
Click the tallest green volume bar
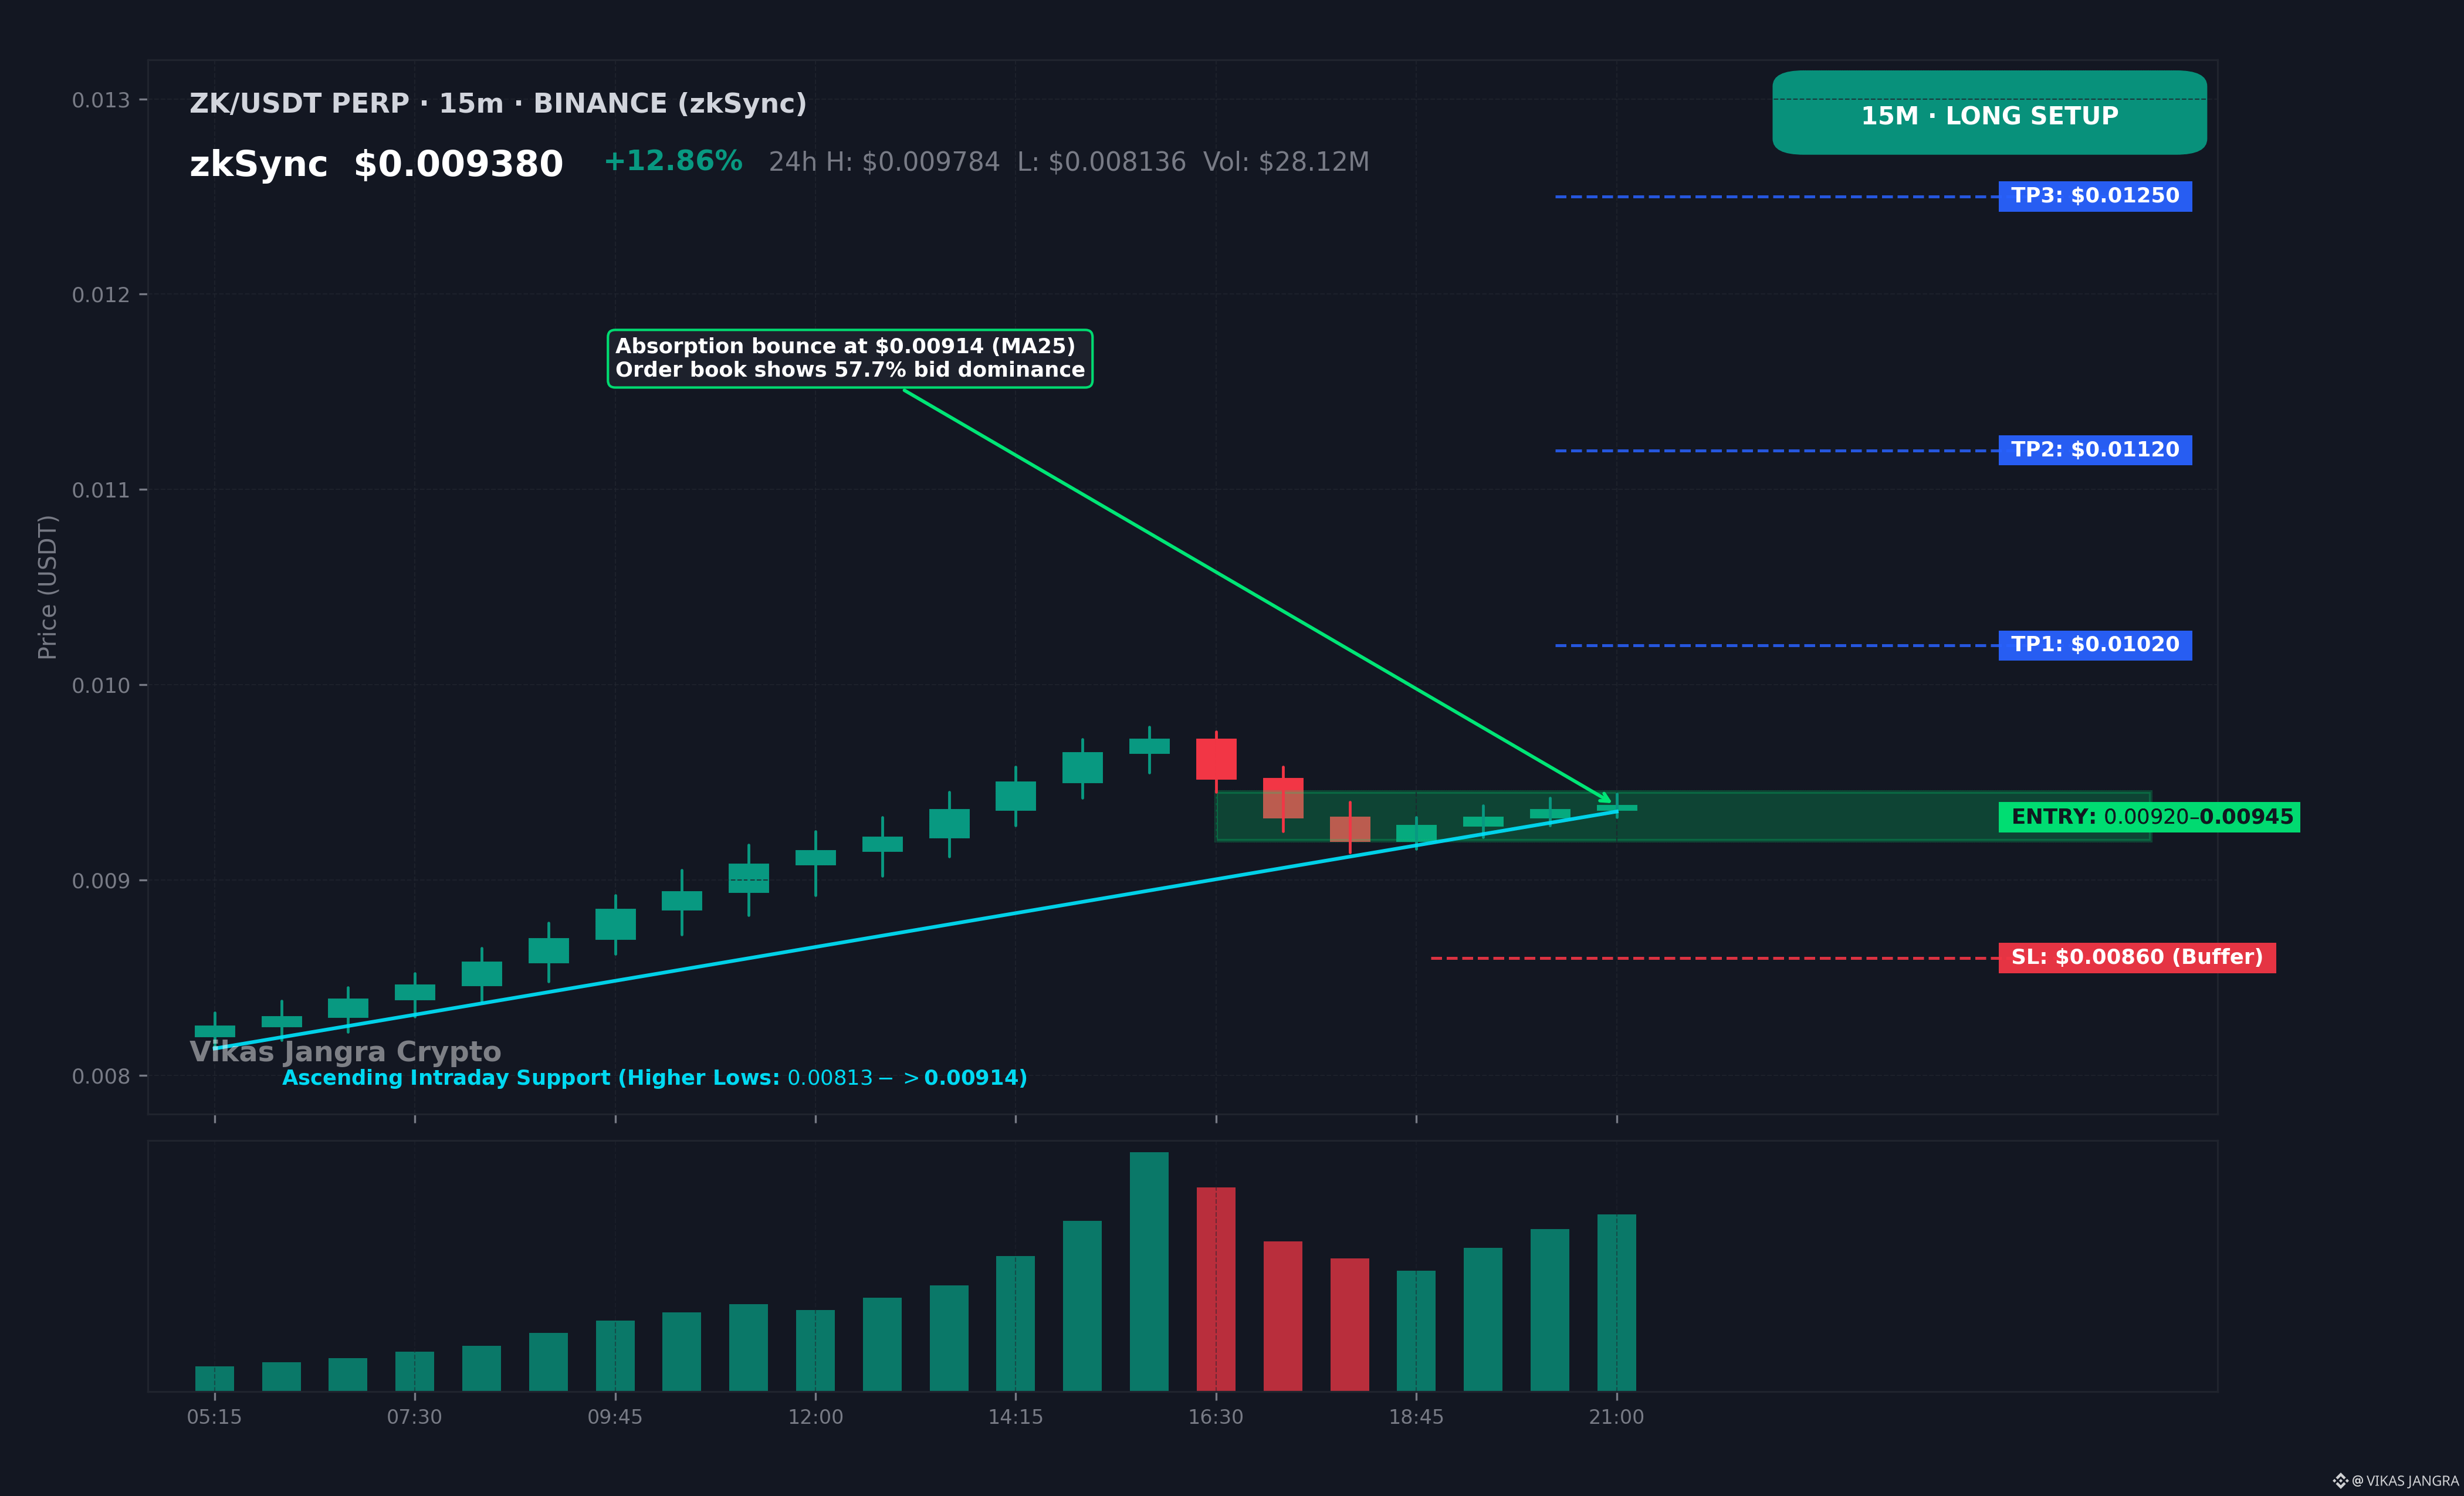(x=1149, y=1272)
